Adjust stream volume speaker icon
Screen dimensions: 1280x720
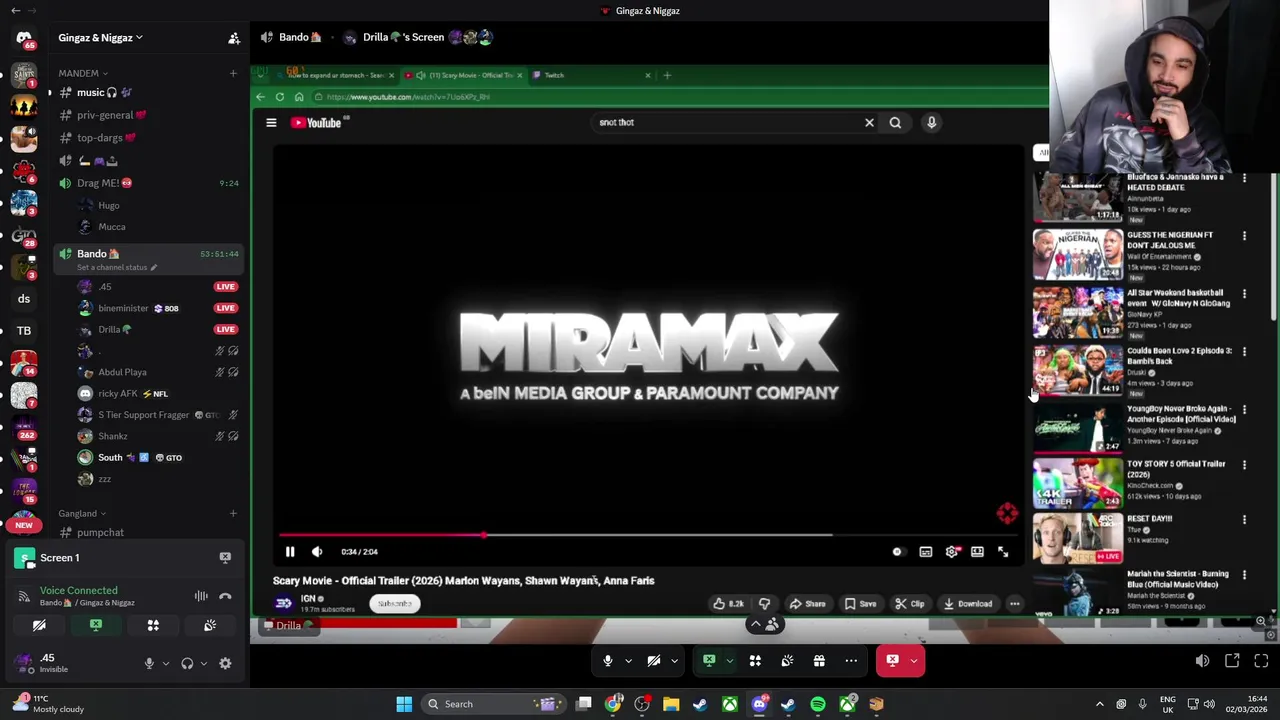pyautogui.click(x=1202, y=660)
